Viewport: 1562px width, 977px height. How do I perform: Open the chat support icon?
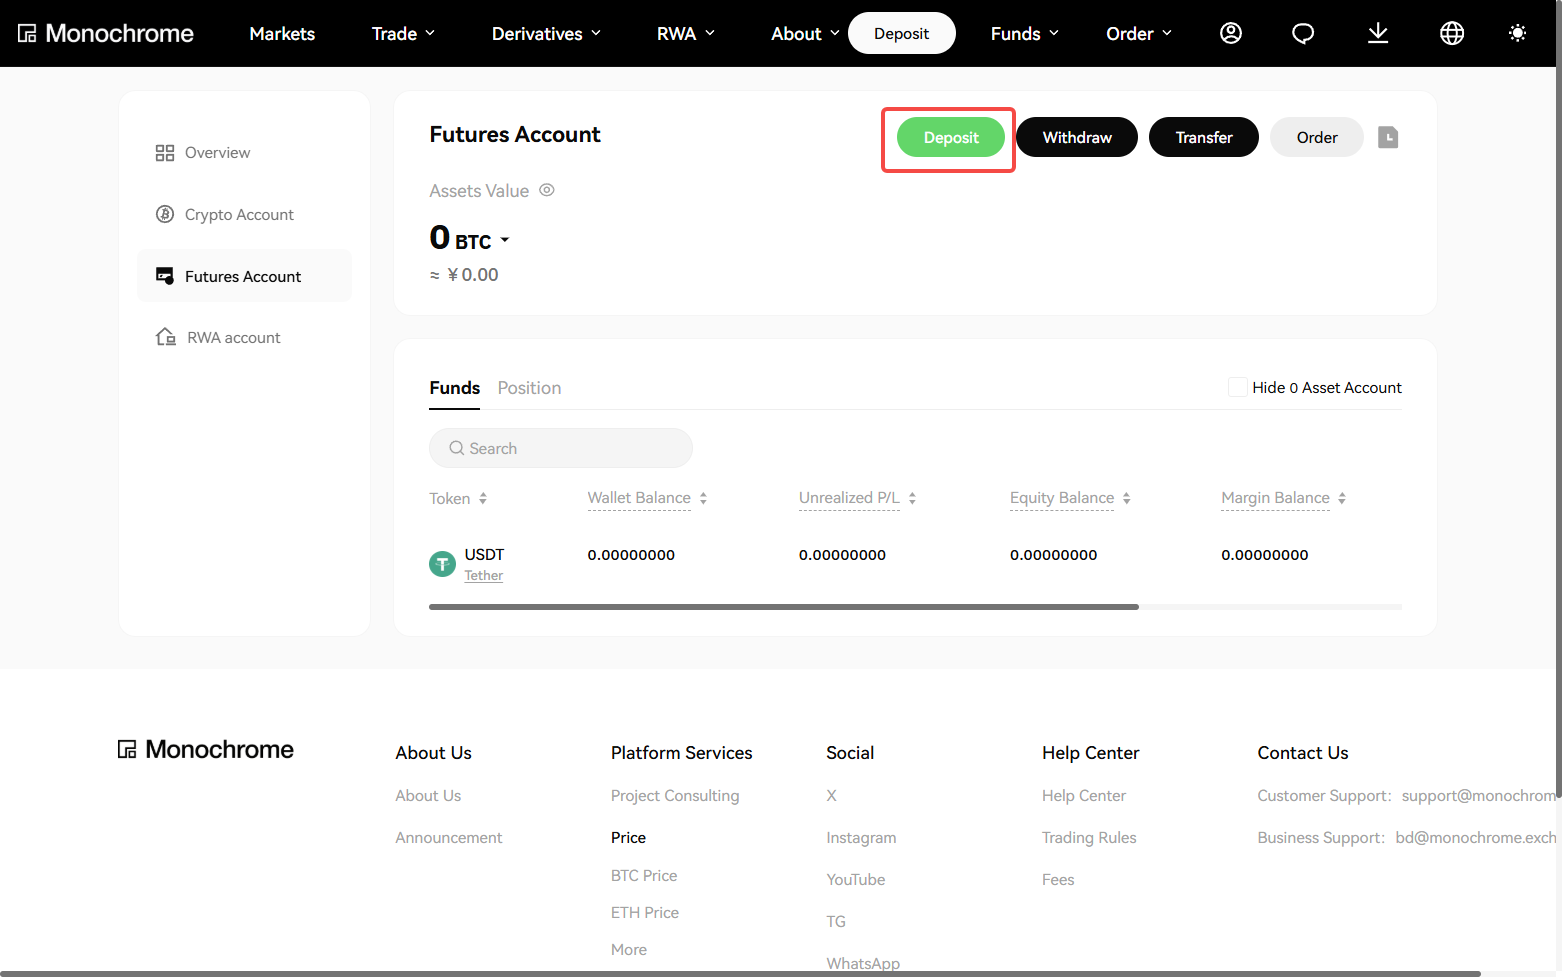point(1303,33)
